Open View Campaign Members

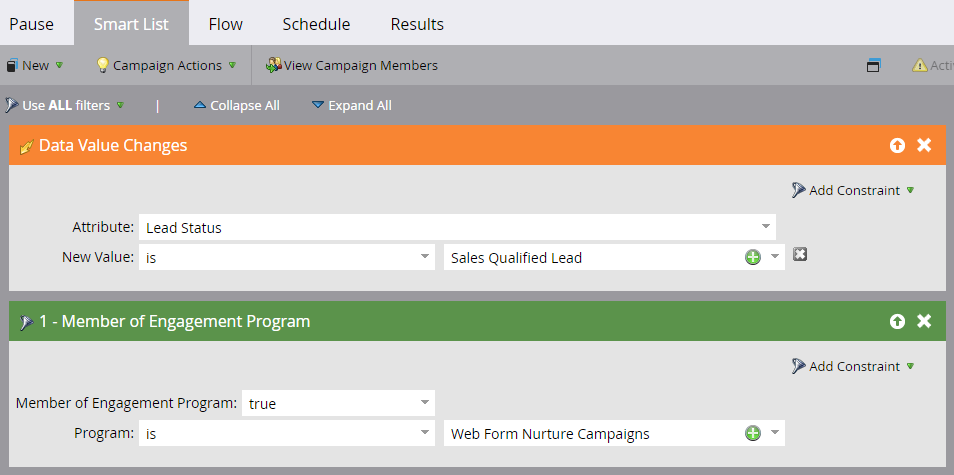click(x=351, y=66)
